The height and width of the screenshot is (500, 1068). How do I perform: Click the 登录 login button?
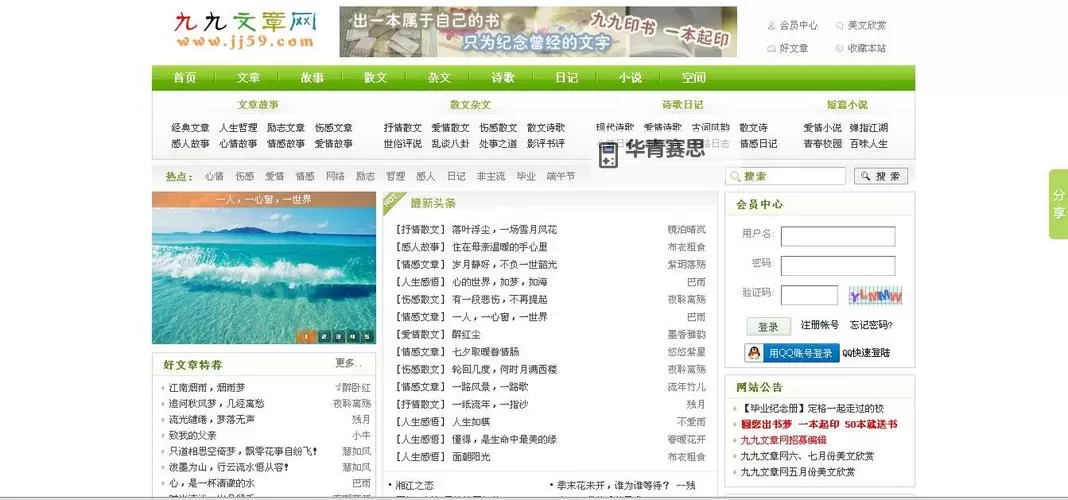click(767, 327)
